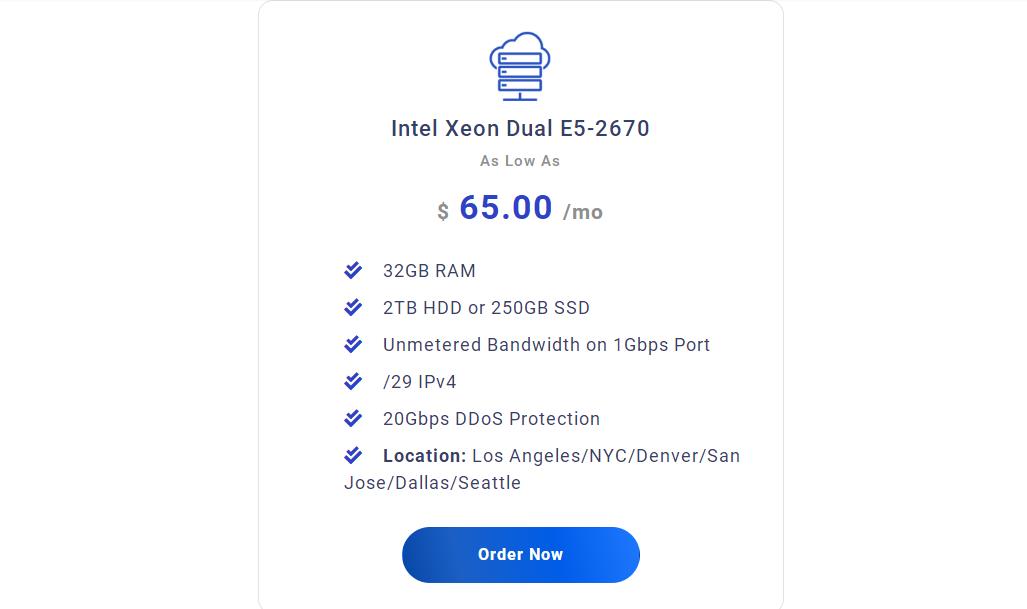Click the 20Gbps DDoS Protection text
This screenshot has width=1027, height=609.
click(x=491, y=419)
